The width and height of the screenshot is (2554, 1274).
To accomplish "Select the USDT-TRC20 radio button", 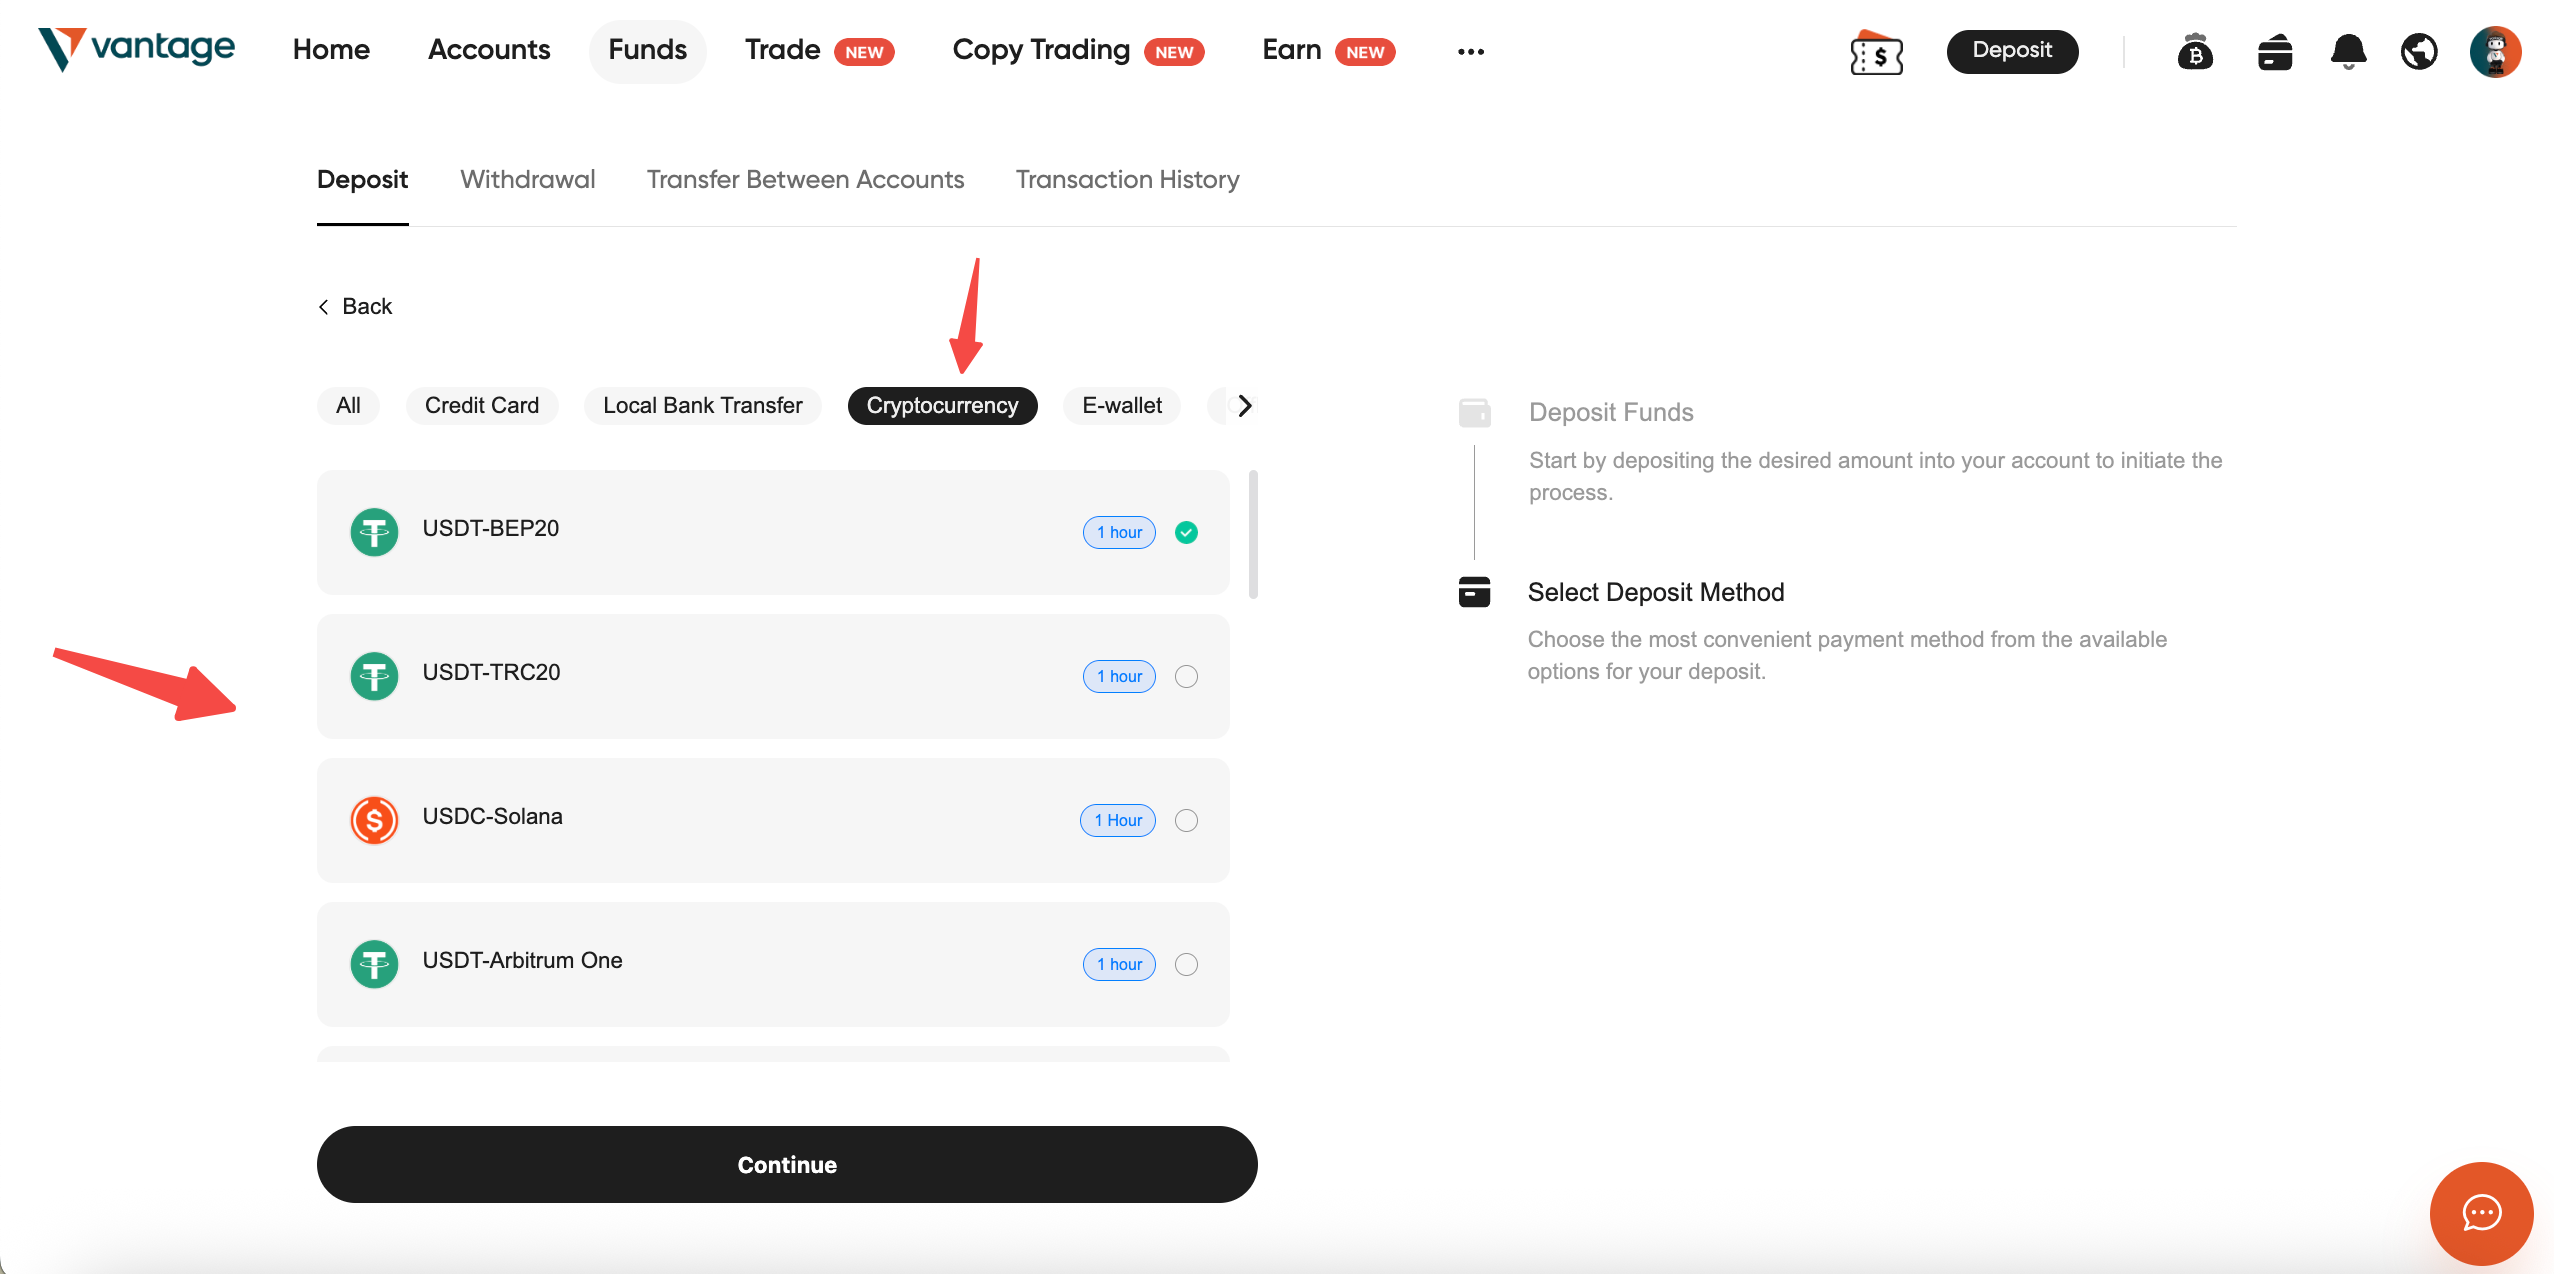I will tap(1186, 676).
